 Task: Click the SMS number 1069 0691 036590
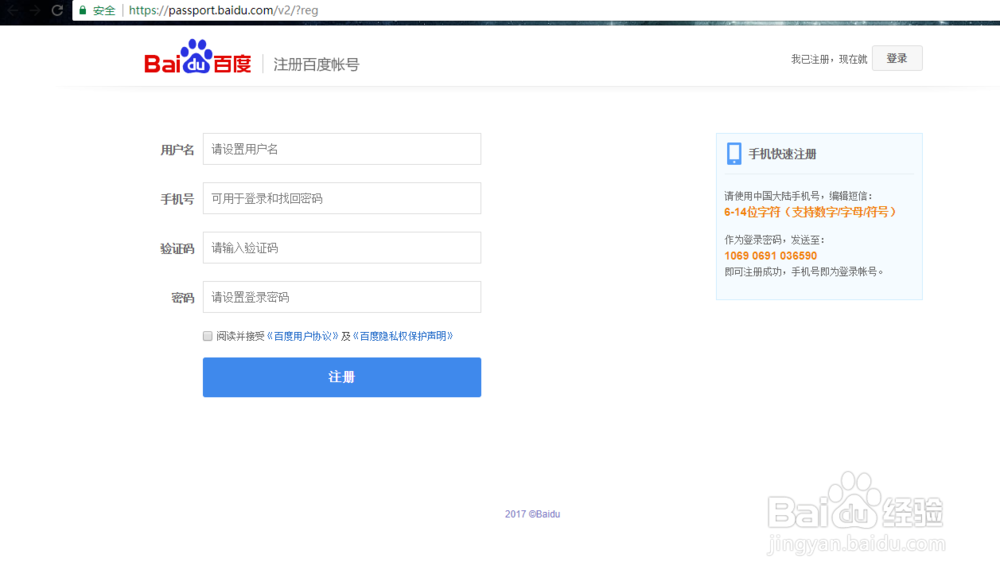pyautogui.click(x=770, y=256)
